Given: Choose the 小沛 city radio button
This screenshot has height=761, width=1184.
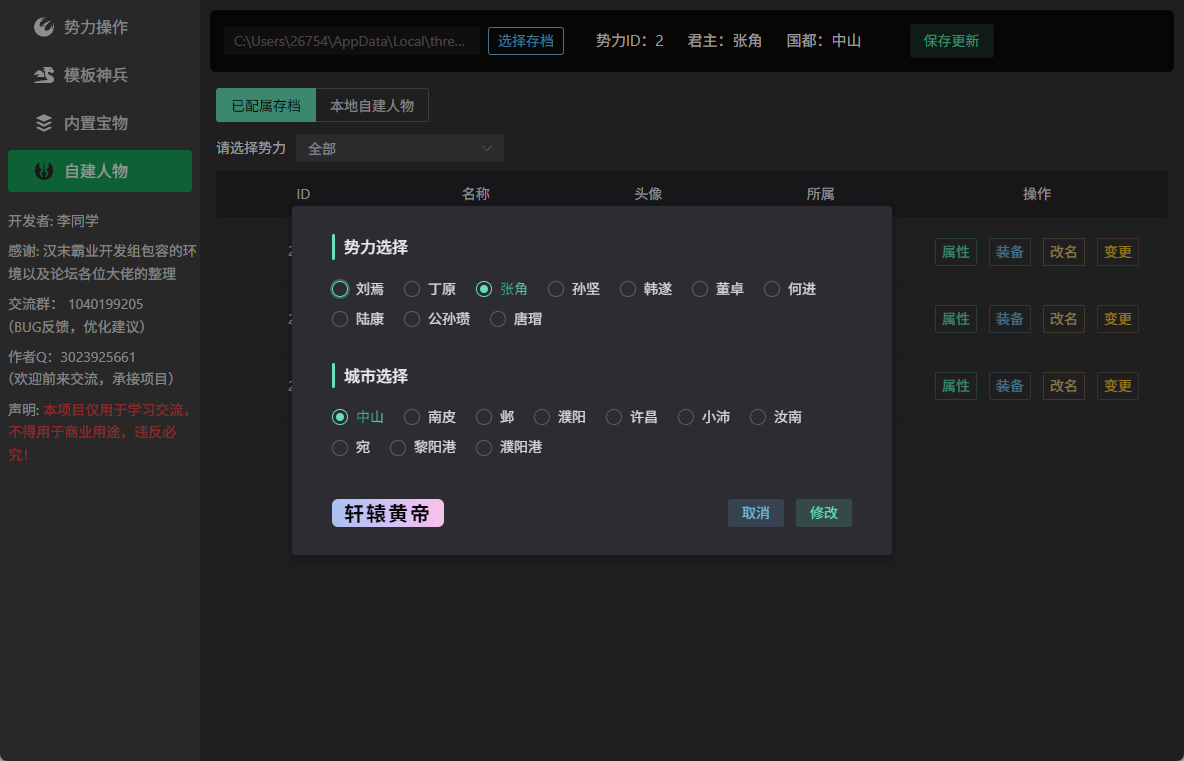Looking at the screenshot, I should click(686, 417).
